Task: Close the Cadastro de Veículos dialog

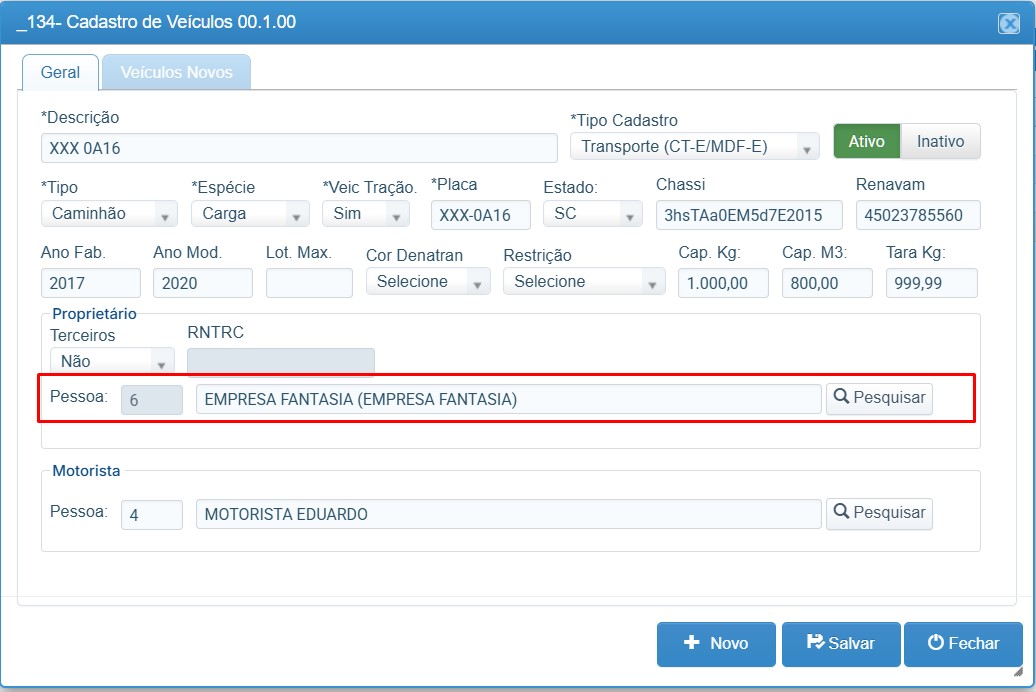Action: click(x=1009, y=24)
